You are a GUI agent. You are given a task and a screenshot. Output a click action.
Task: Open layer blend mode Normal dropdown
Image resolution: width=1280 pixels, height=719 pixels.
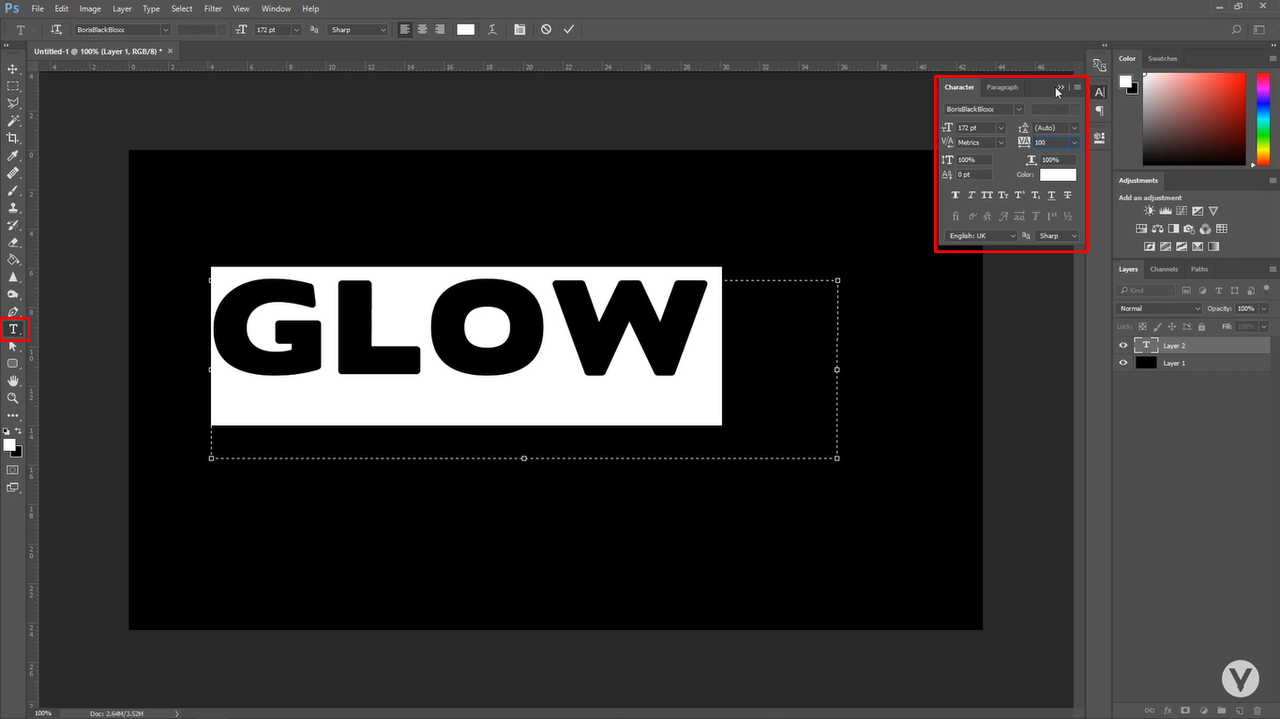coord(1159,308)
